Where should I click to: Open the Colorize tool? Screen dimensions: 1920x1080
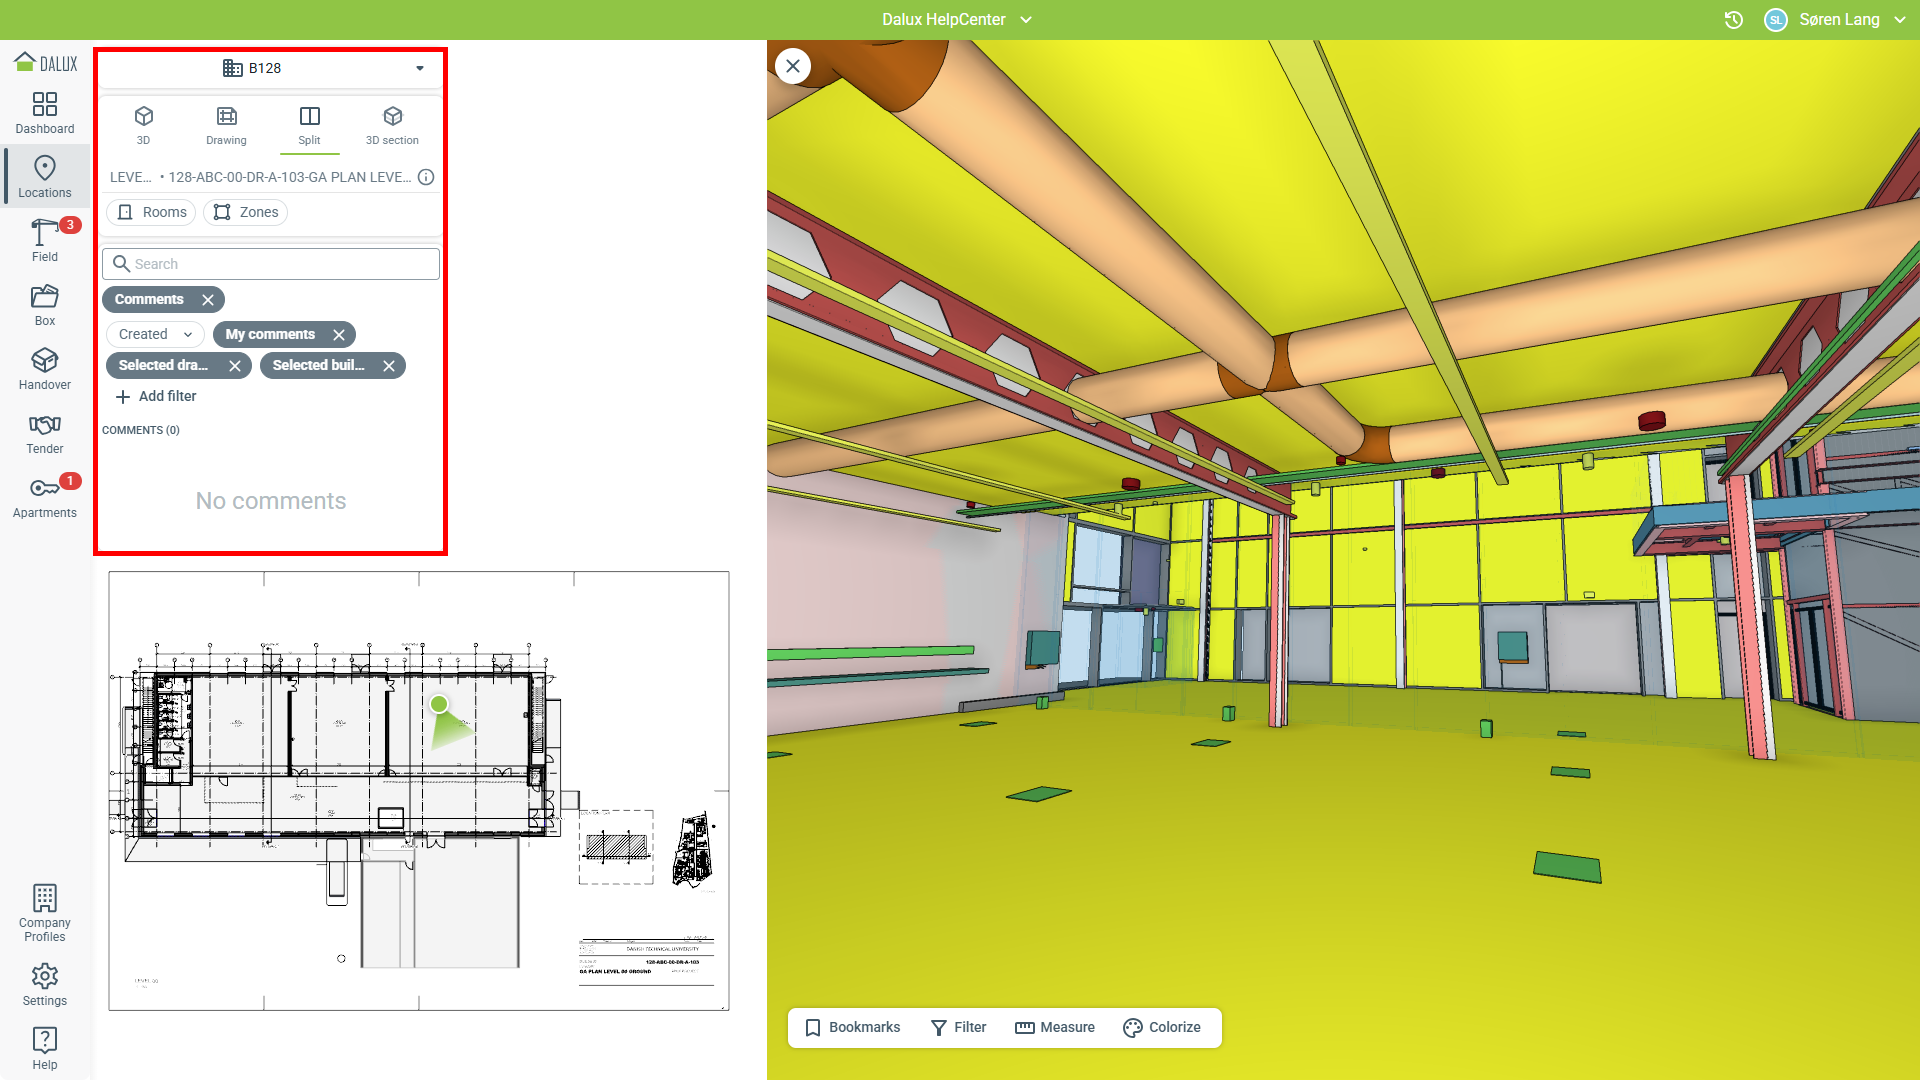[x=1162, y=1027]
